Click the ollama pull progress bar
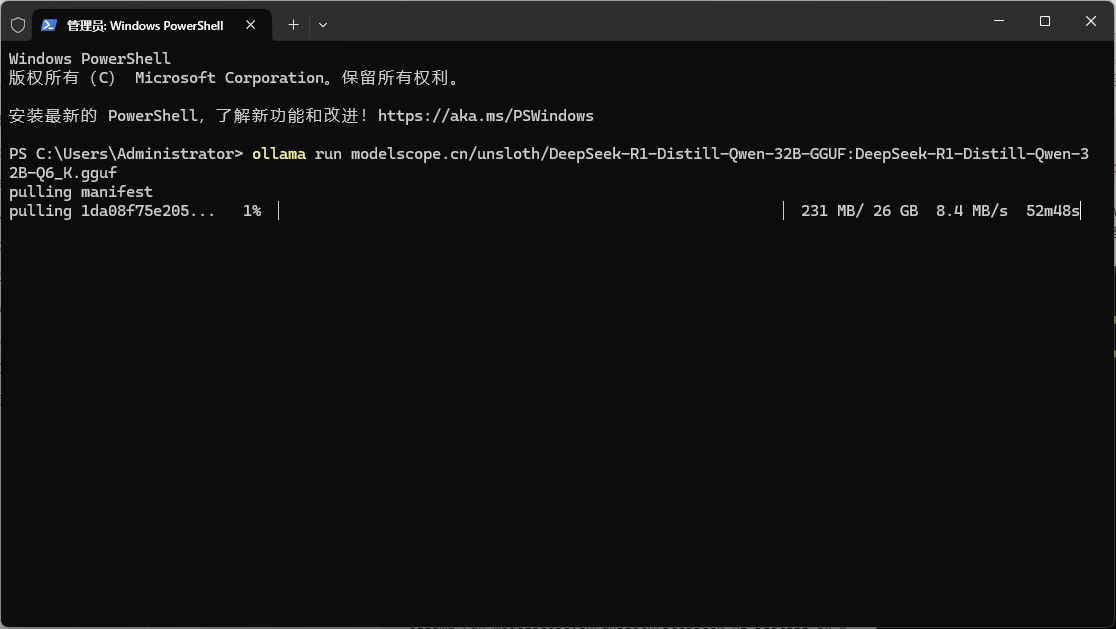1116x629 pixels. pos(530,211)
